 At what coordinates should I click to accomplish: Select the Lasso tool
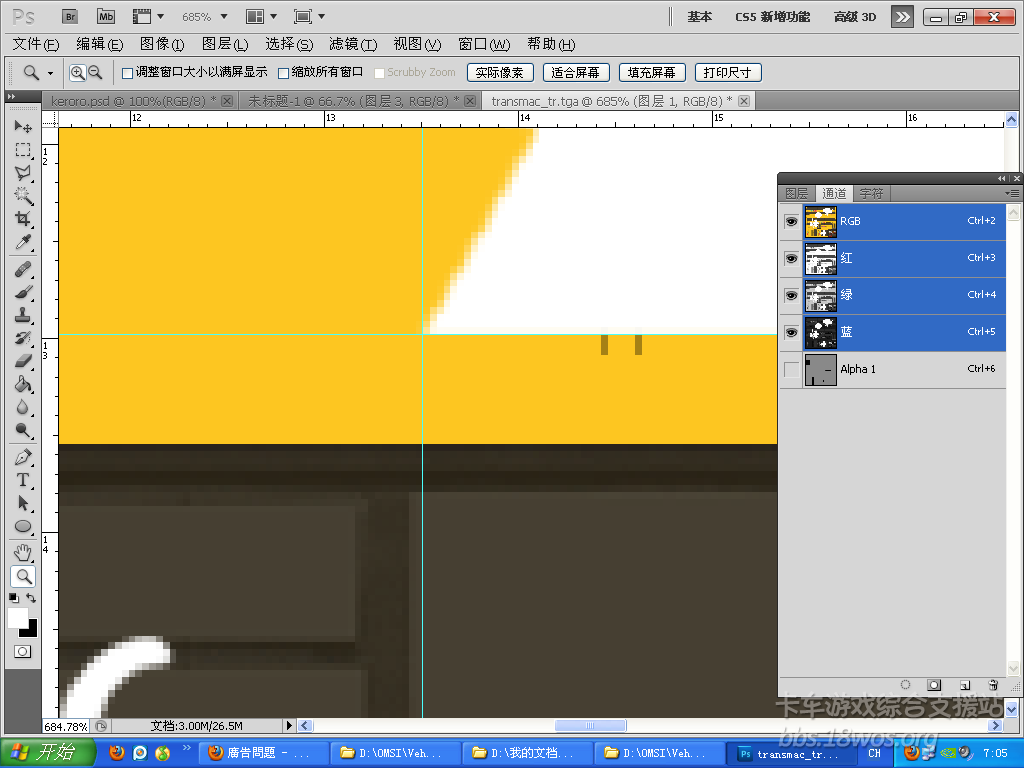(22, 173)
